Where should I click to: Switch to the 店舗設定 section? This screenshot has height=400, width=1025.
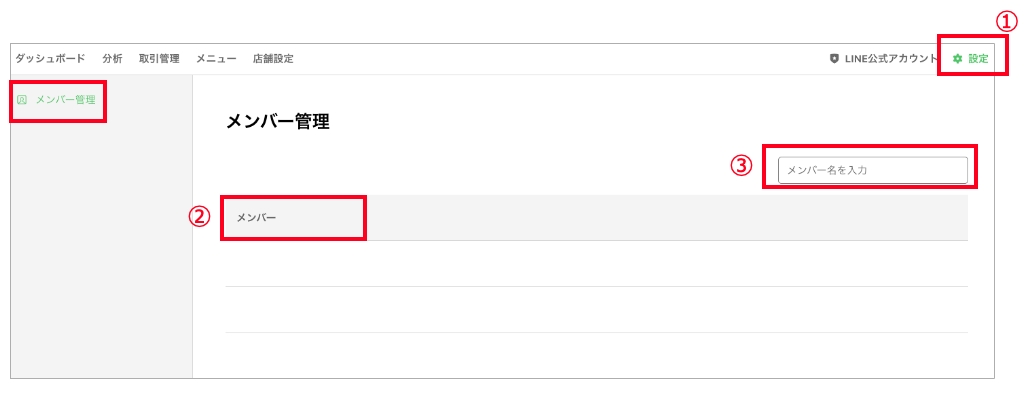(273, 59)
